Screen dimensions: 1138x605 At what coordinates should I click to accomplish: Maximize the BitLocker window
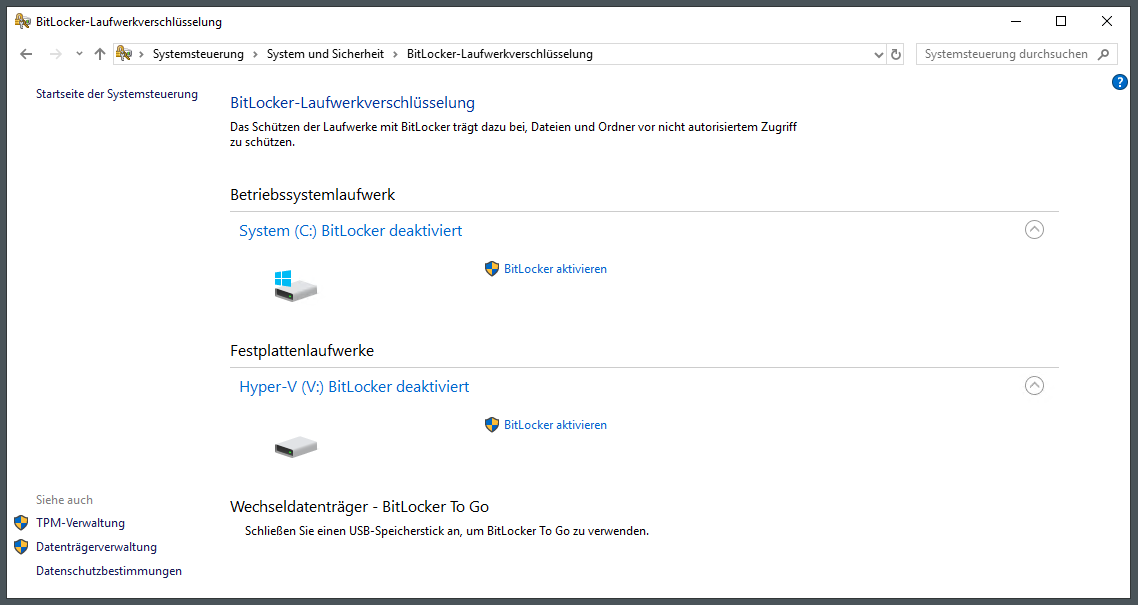pyautogui.click(x=1061, y=21)
